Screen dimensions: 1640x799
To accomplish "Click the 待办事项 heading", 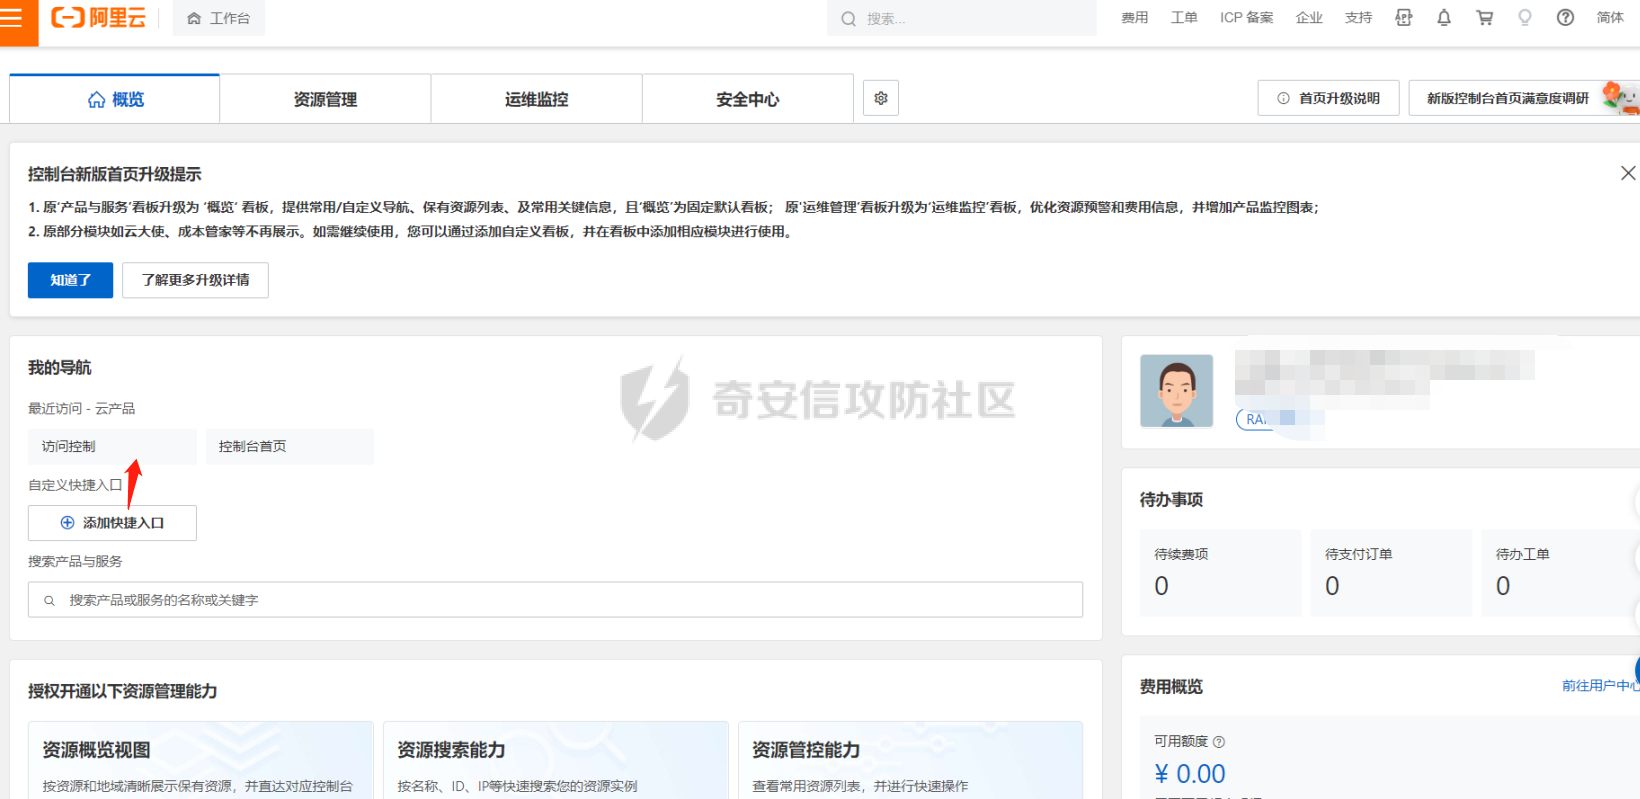I will coord(1171,500).
